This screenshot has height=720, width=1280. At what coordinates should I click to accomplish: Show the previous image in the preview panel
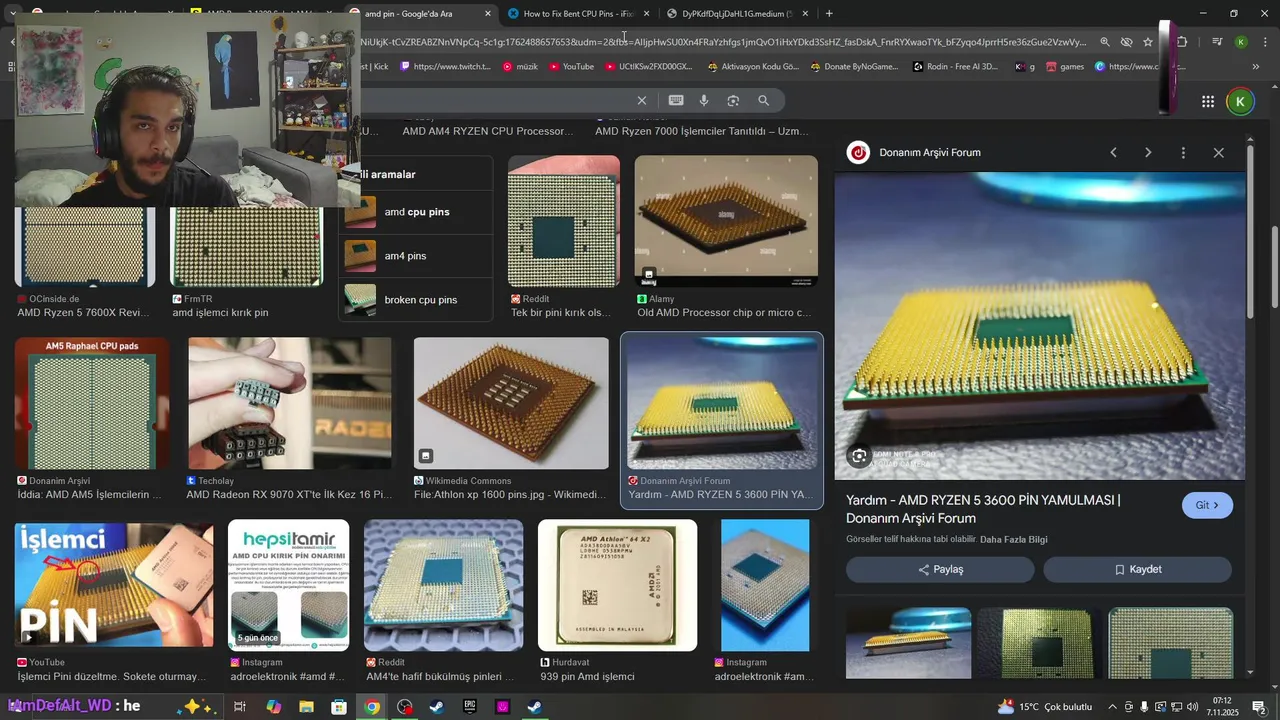(1113, 152)
